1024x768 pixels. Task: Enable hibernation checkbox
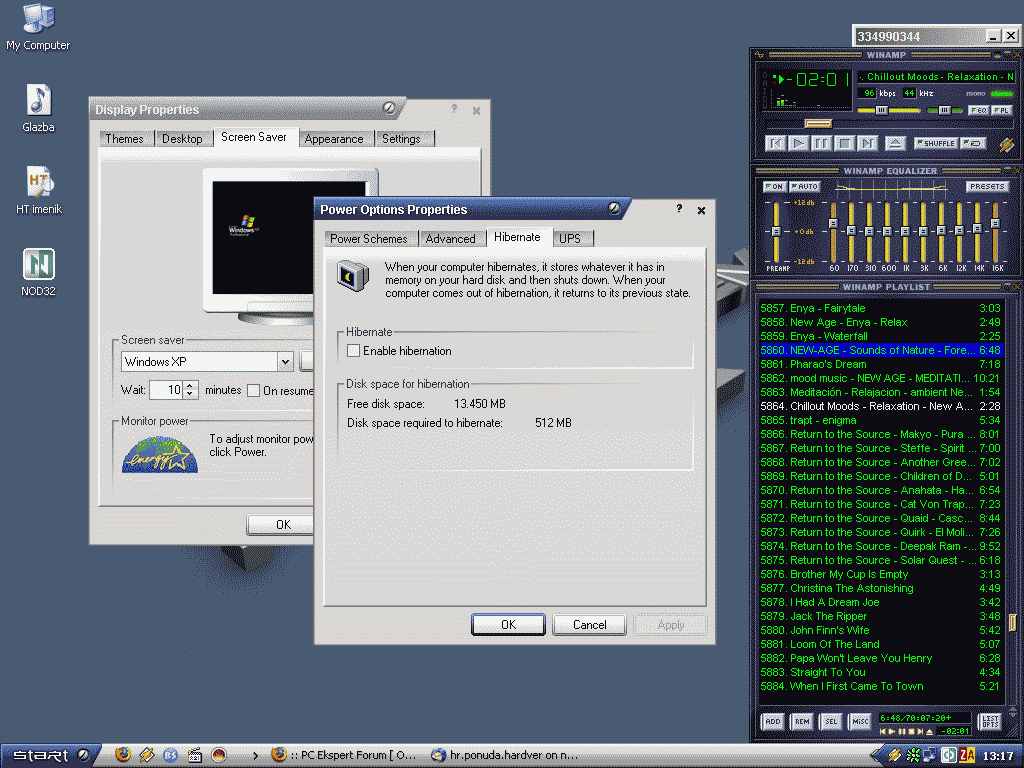[353, 351]
